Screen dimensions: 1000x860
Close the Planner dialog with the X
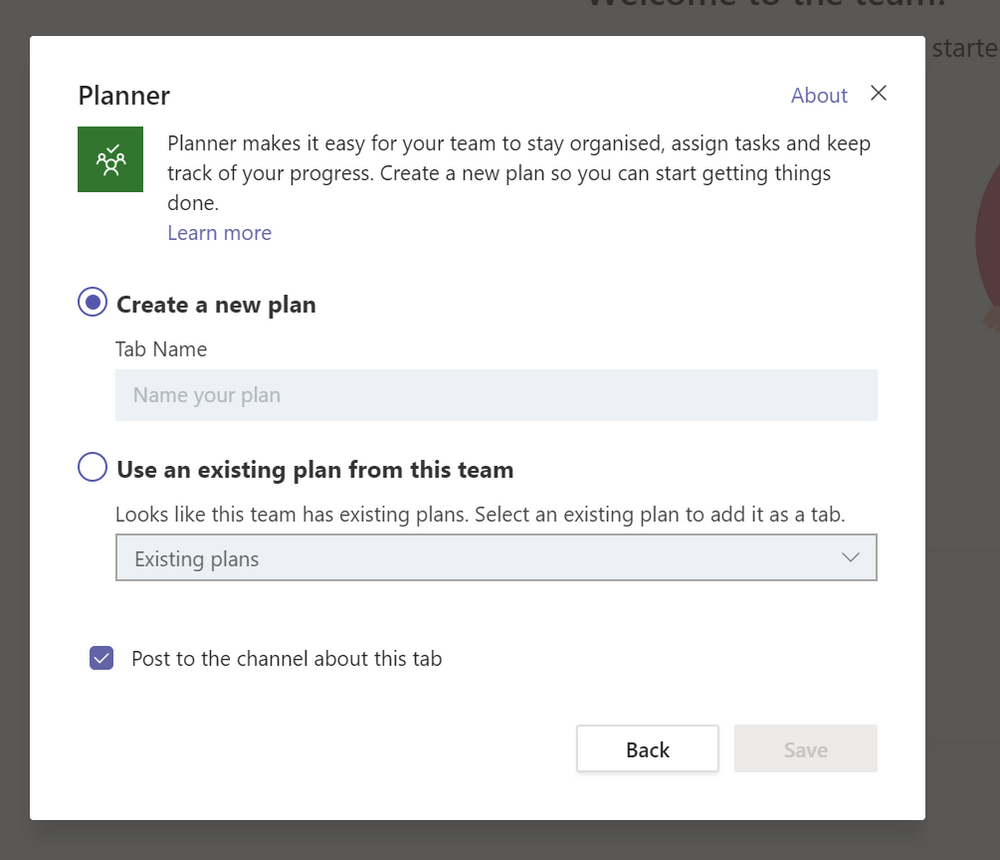tap(878, 94)
